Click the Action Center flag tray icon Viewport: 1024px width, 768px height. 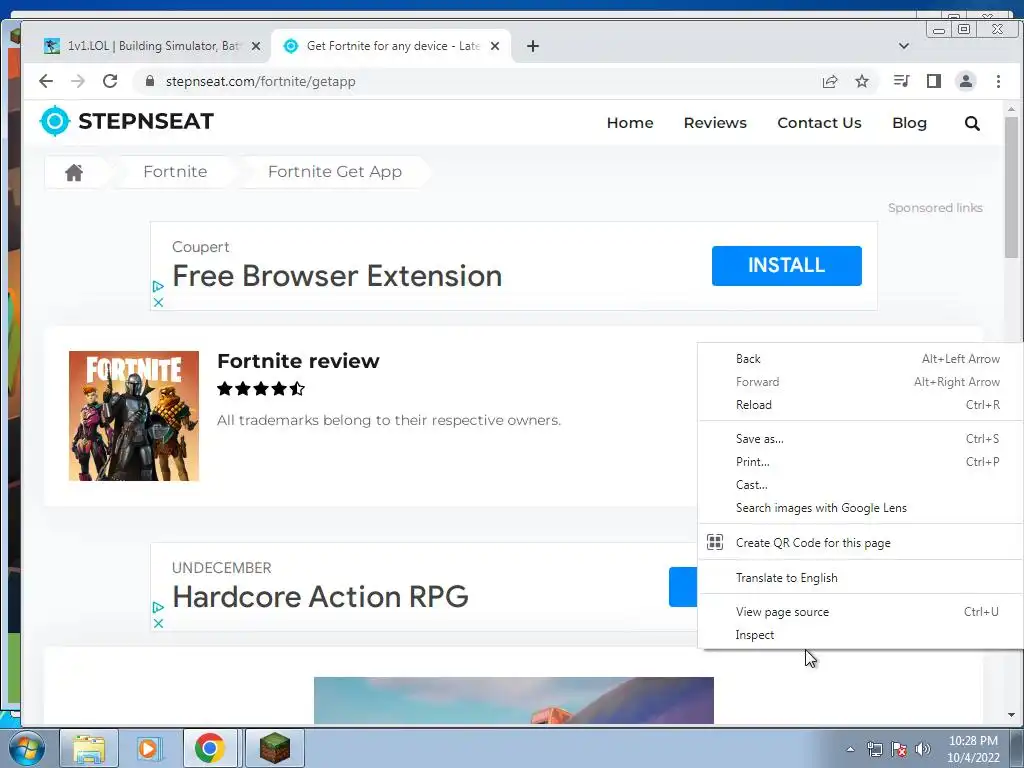899,749
